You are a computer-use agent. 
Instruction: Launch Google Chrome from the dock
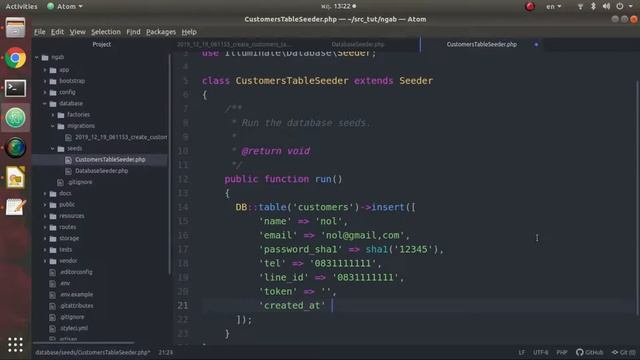pyautogui.click(x=16, y=58)
